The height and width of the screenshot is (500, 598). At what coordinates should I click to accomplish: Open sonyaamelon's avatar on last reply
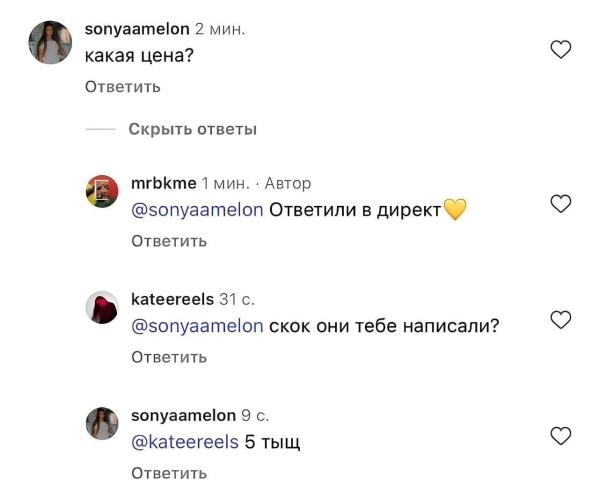[102, 423]
